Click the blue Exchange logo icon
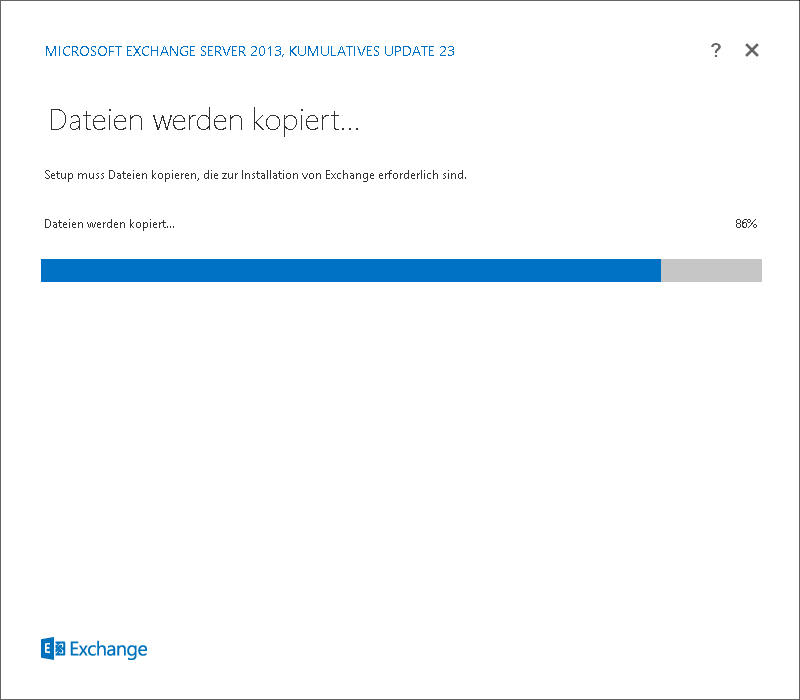This screenshot has width=800, height=700. coord(53,649)
